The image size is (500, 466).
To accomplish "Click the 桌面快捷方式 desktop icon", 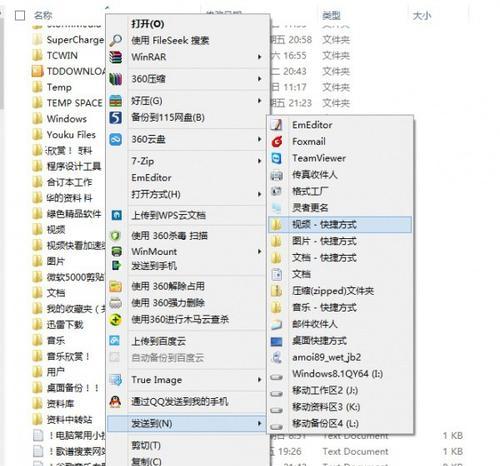I will click(x=277, y=341).
